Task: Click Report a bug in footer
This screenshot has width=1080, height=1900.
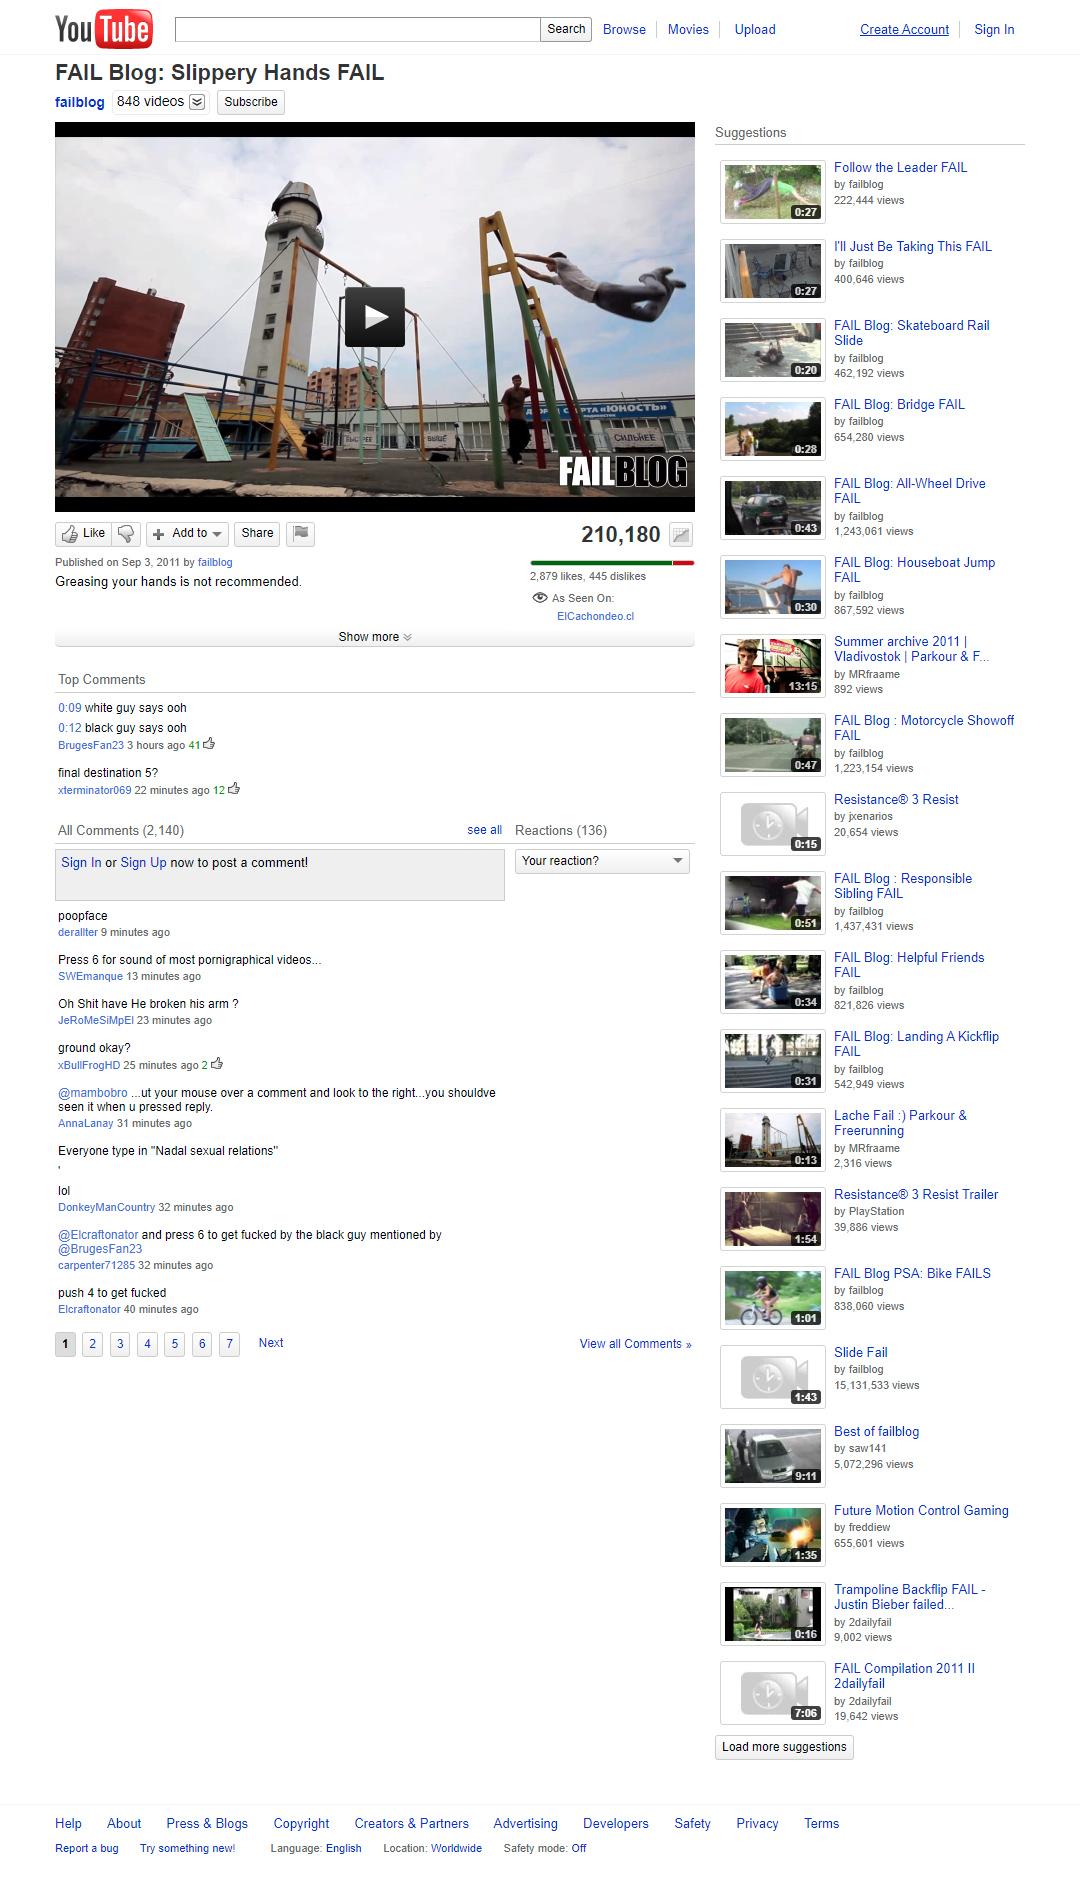Action: (x=87, y=1848)
